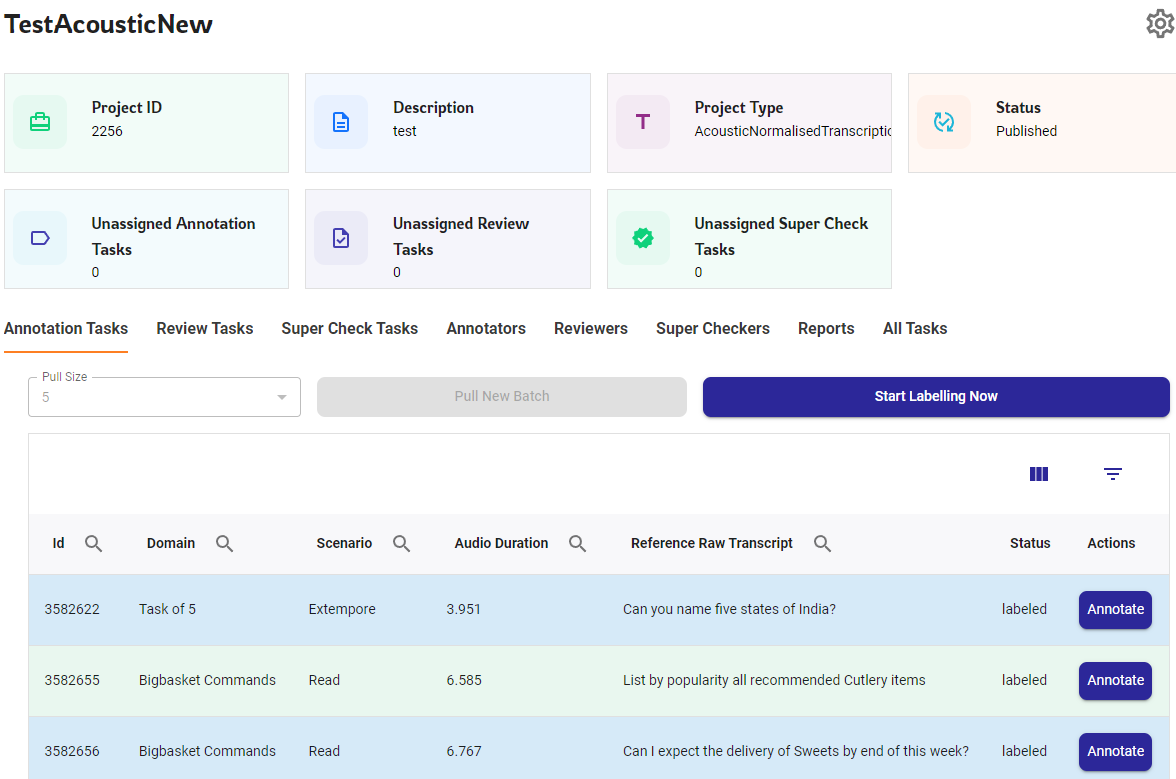Click the Scenario column header
Image resolution: width=1176 pixels, height=779 pixels.
point(344,544)
